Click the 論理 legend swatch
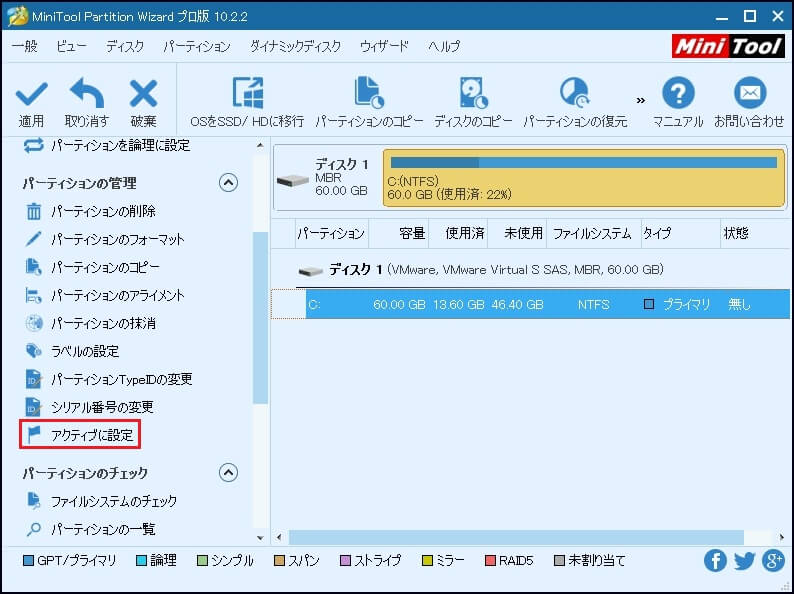Viewport: 794px width, 594px height. [x=141, y=561]
